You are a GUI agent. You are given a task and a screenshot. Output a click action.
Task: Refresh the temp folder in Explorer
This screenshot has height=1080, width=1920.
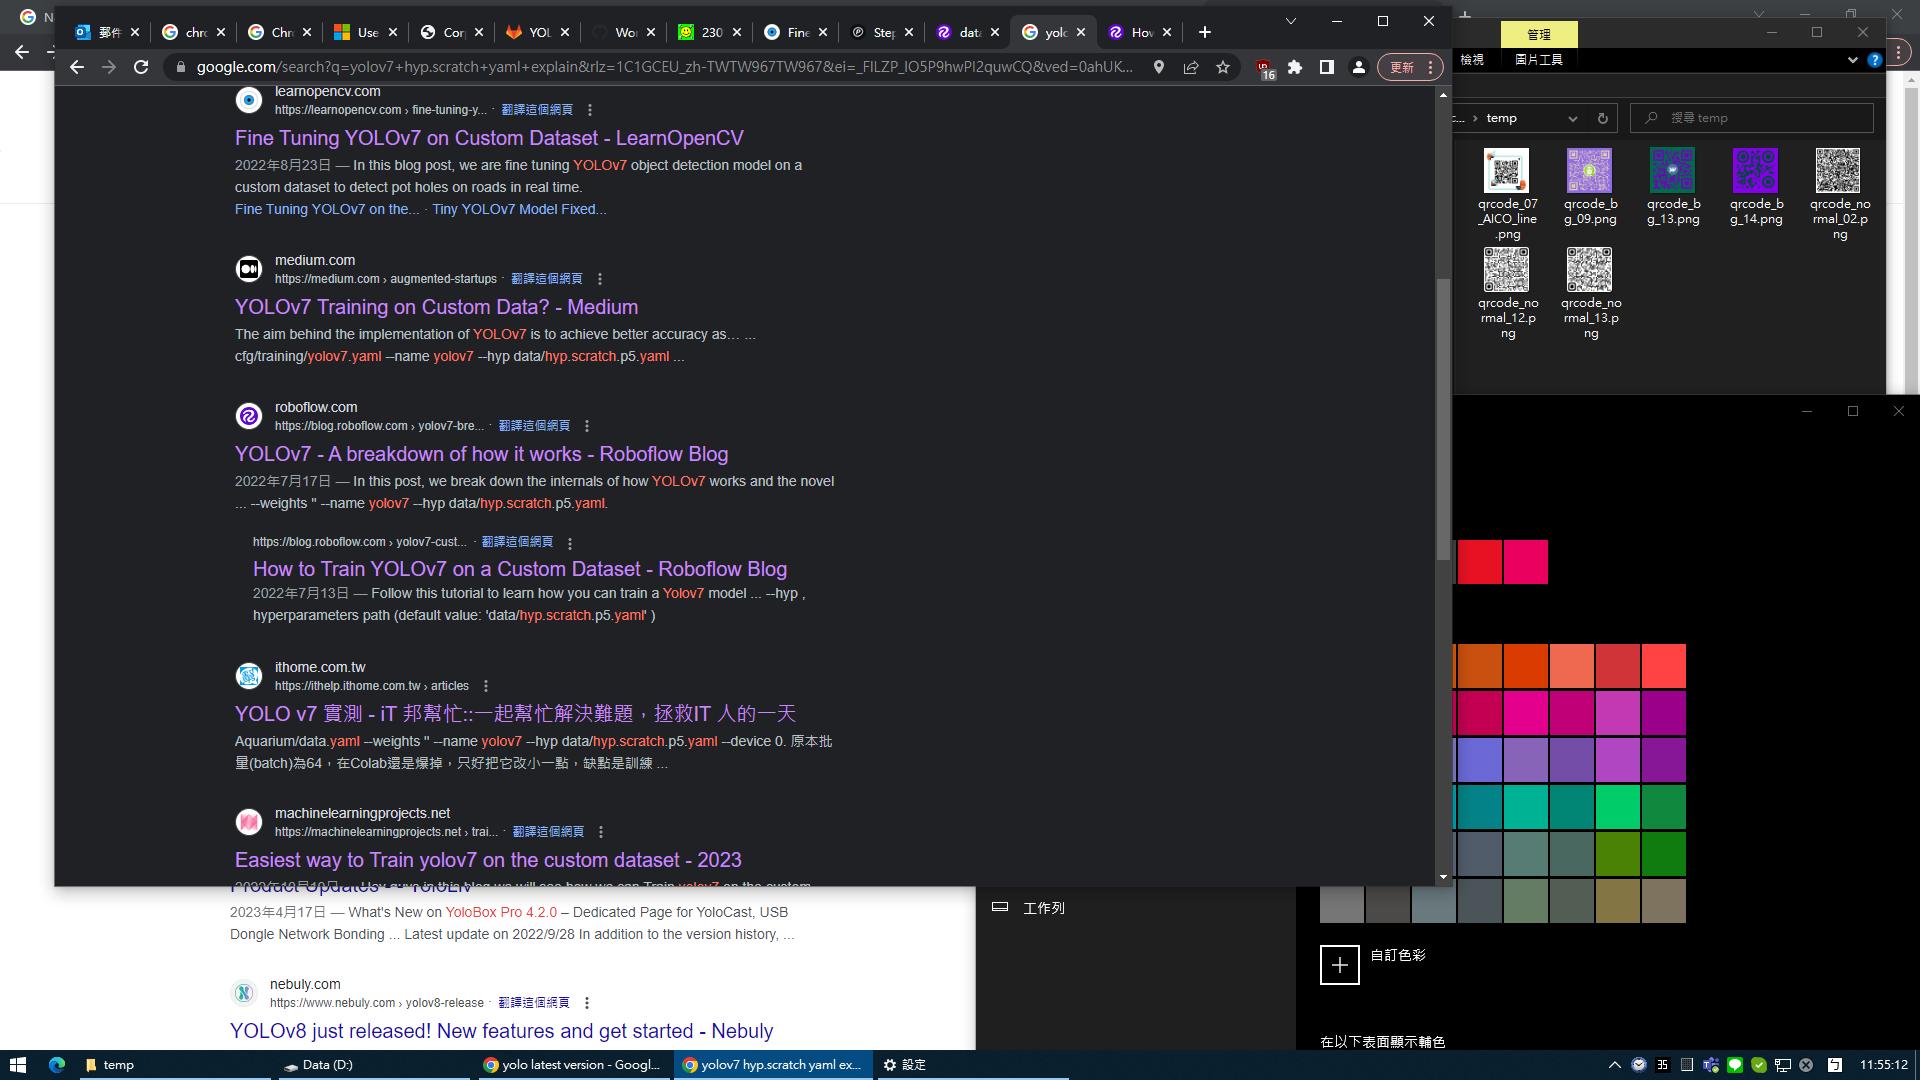click(1602, 118)
